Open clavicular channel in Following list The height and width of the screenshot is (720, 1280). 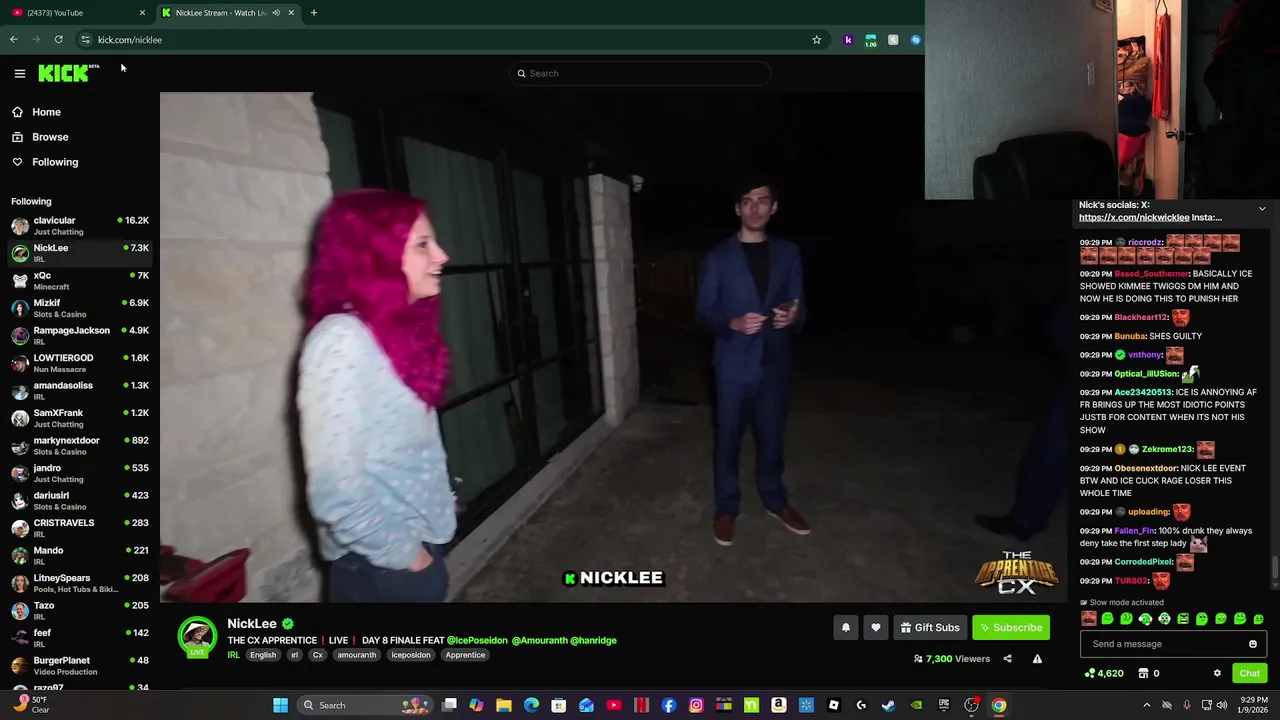tap(80, 226)
